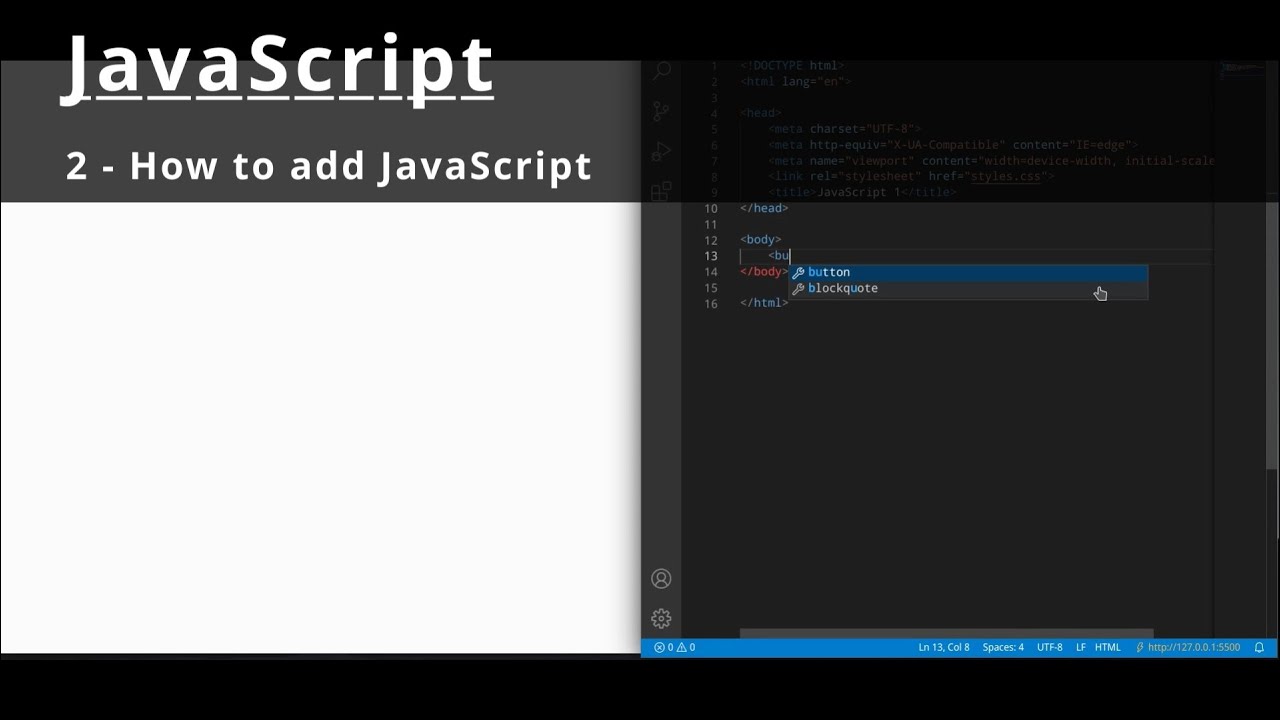1280x720 pixels.
Task: Click the <body> tag on line 12
Action: click(x=761, y=240)
